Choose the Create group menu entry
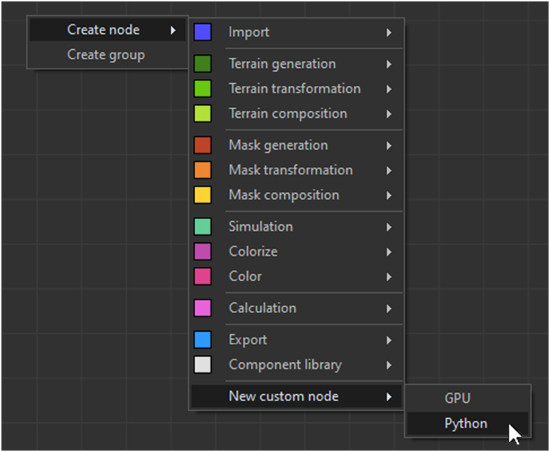 point(107,55)
